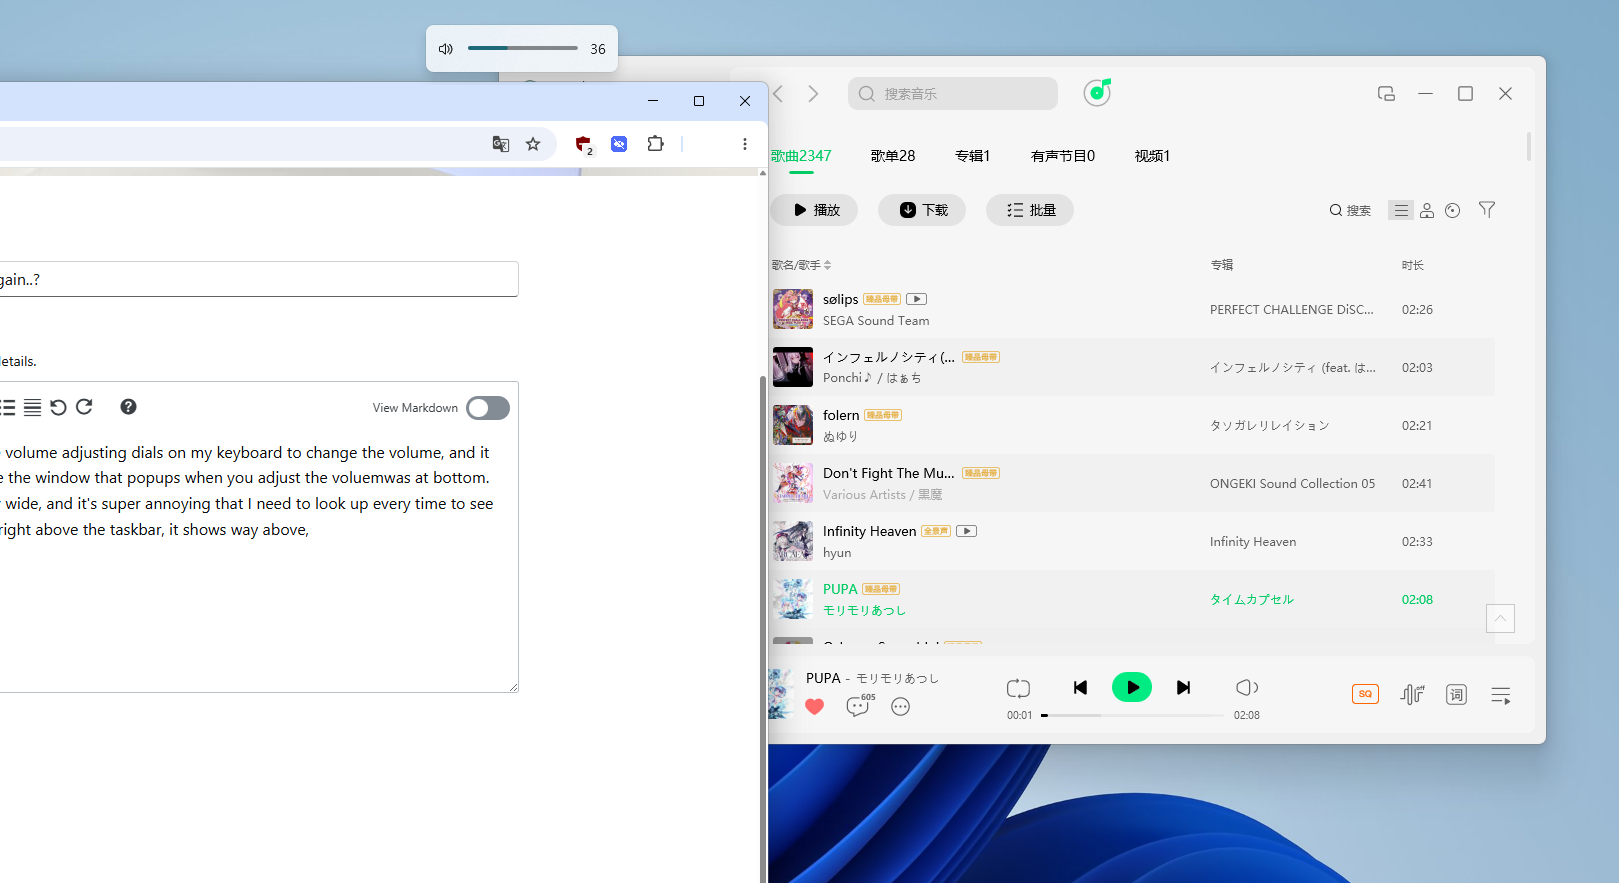Go back in the music player
This screenshot has height=883, width=1619.
click(779, 94)
